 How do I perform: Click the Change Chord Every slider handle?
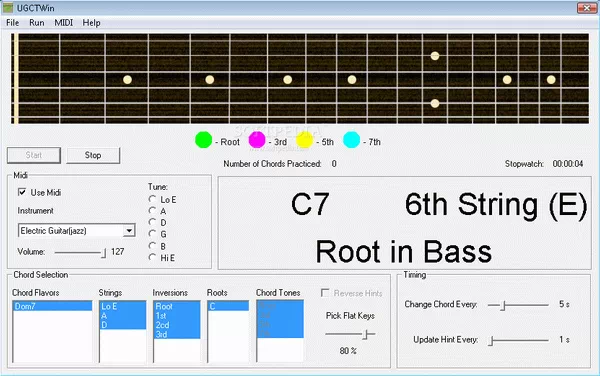click(x=504, y=305)
